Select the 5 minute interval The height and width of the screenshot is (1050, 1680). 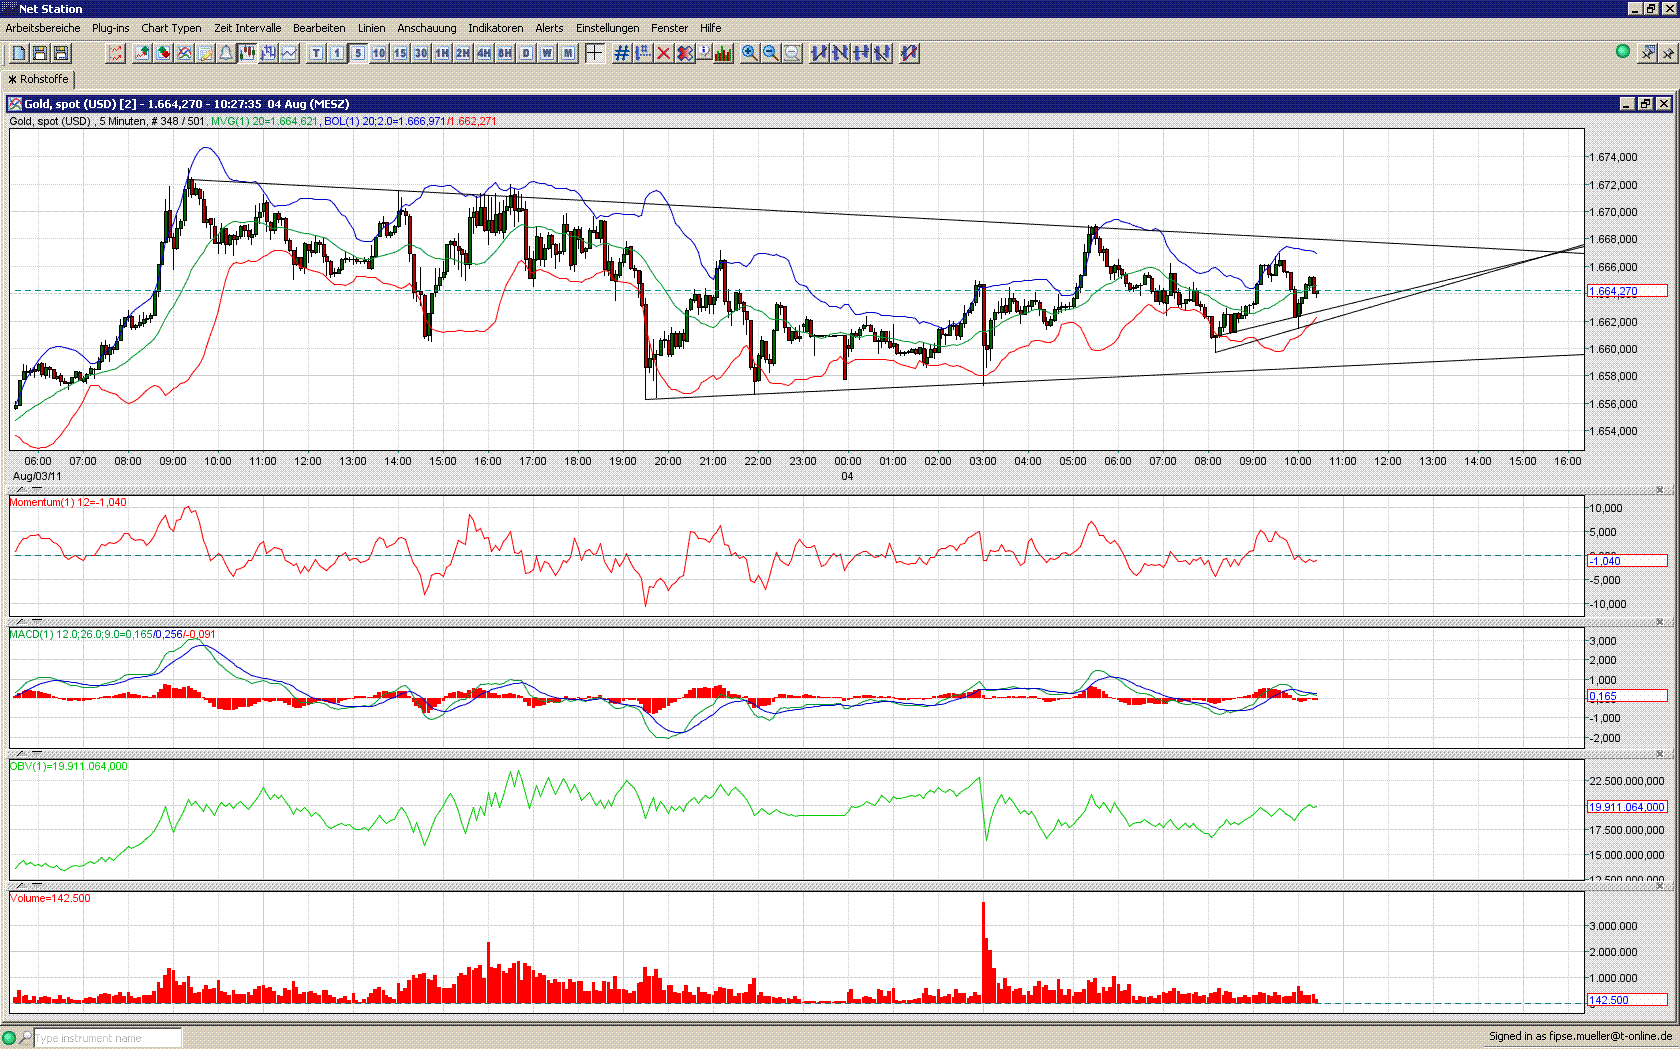358,53
